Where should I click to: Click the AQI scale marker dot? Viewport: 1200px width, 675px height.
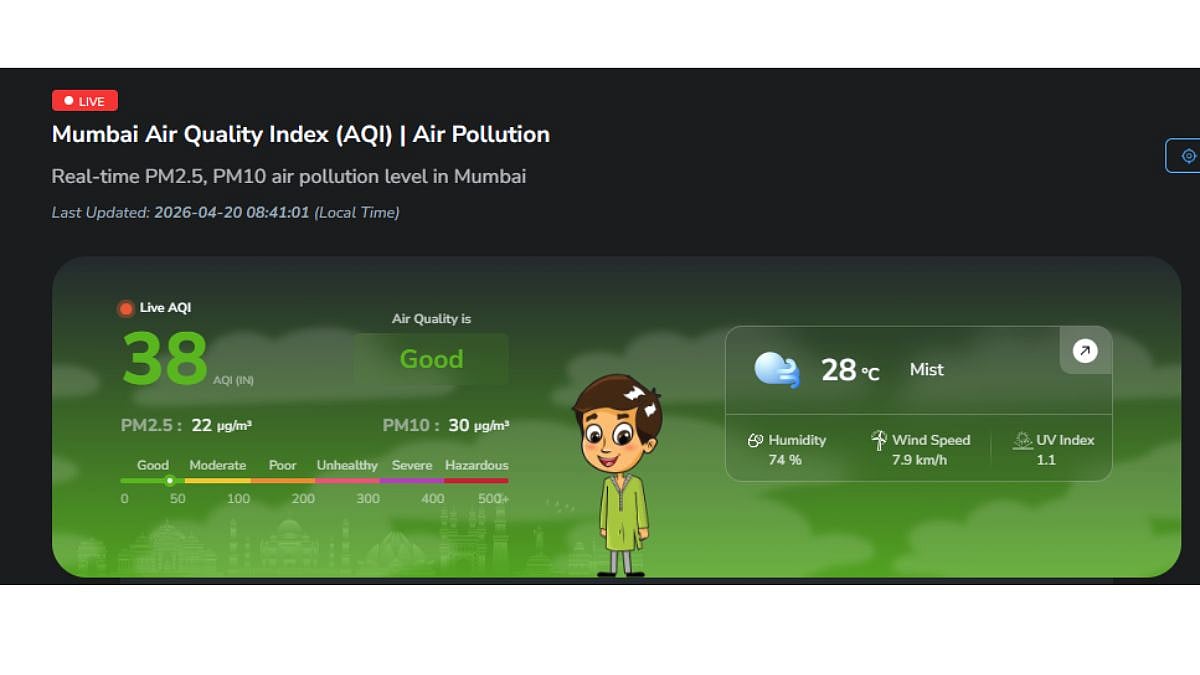tap(170, 481)
